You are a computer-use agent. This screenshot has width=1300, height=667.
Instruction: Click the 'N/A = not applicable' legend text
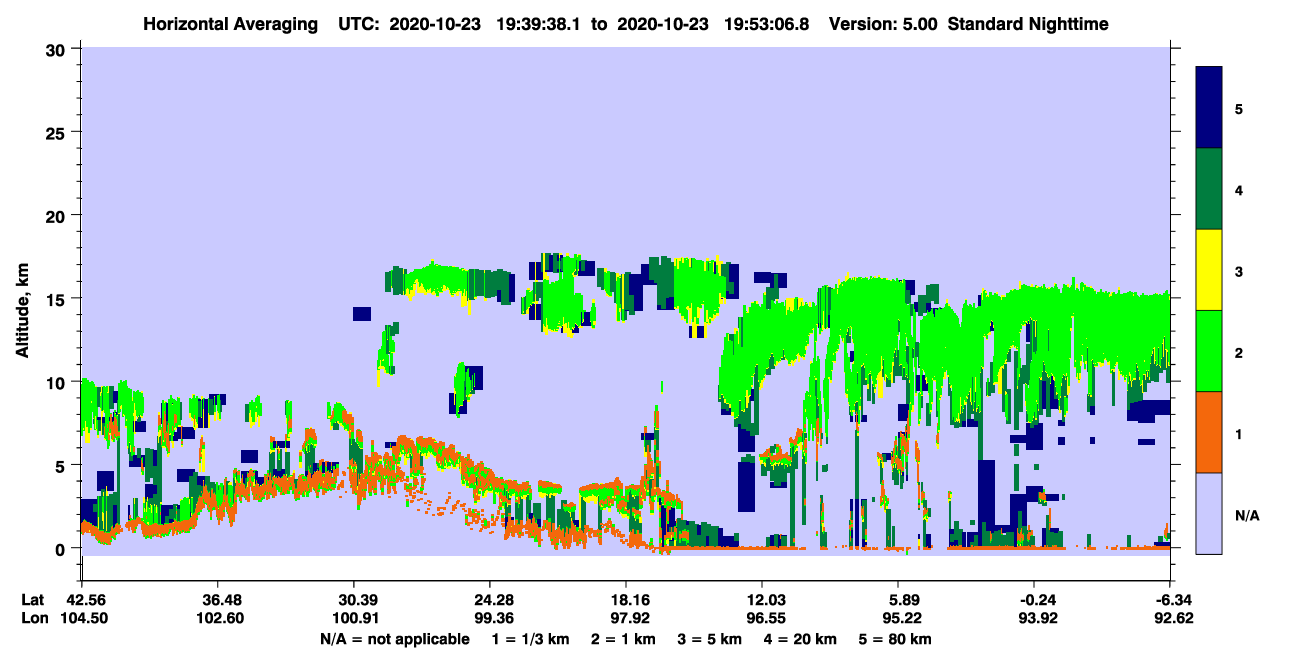tap(395, 639)
